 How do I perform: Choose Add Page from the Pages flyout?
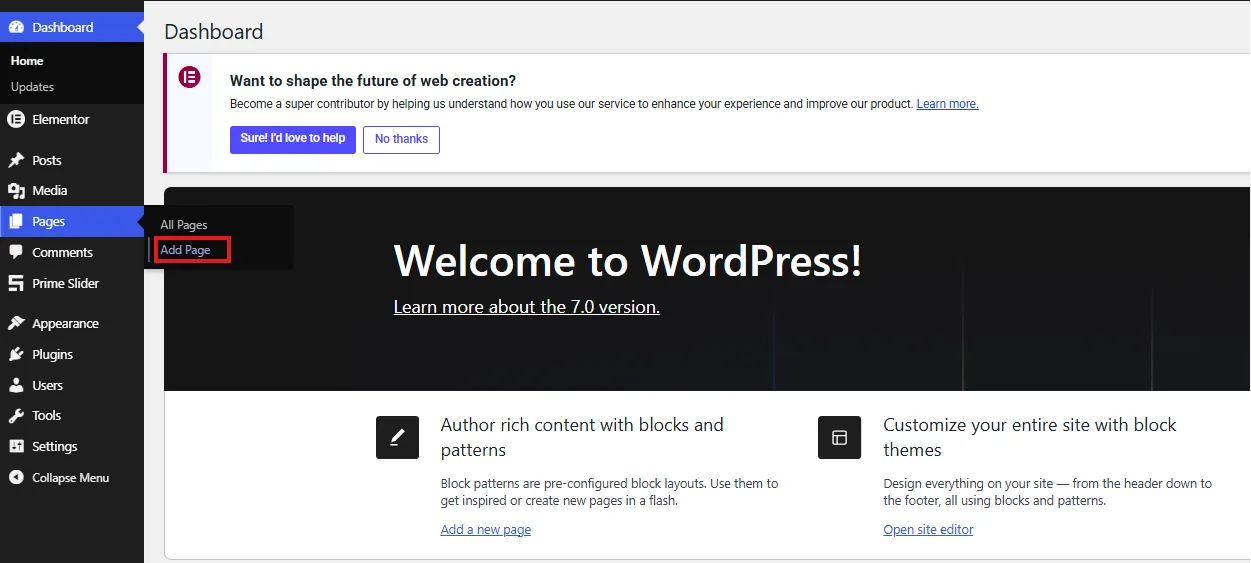(x=186, y=250)
